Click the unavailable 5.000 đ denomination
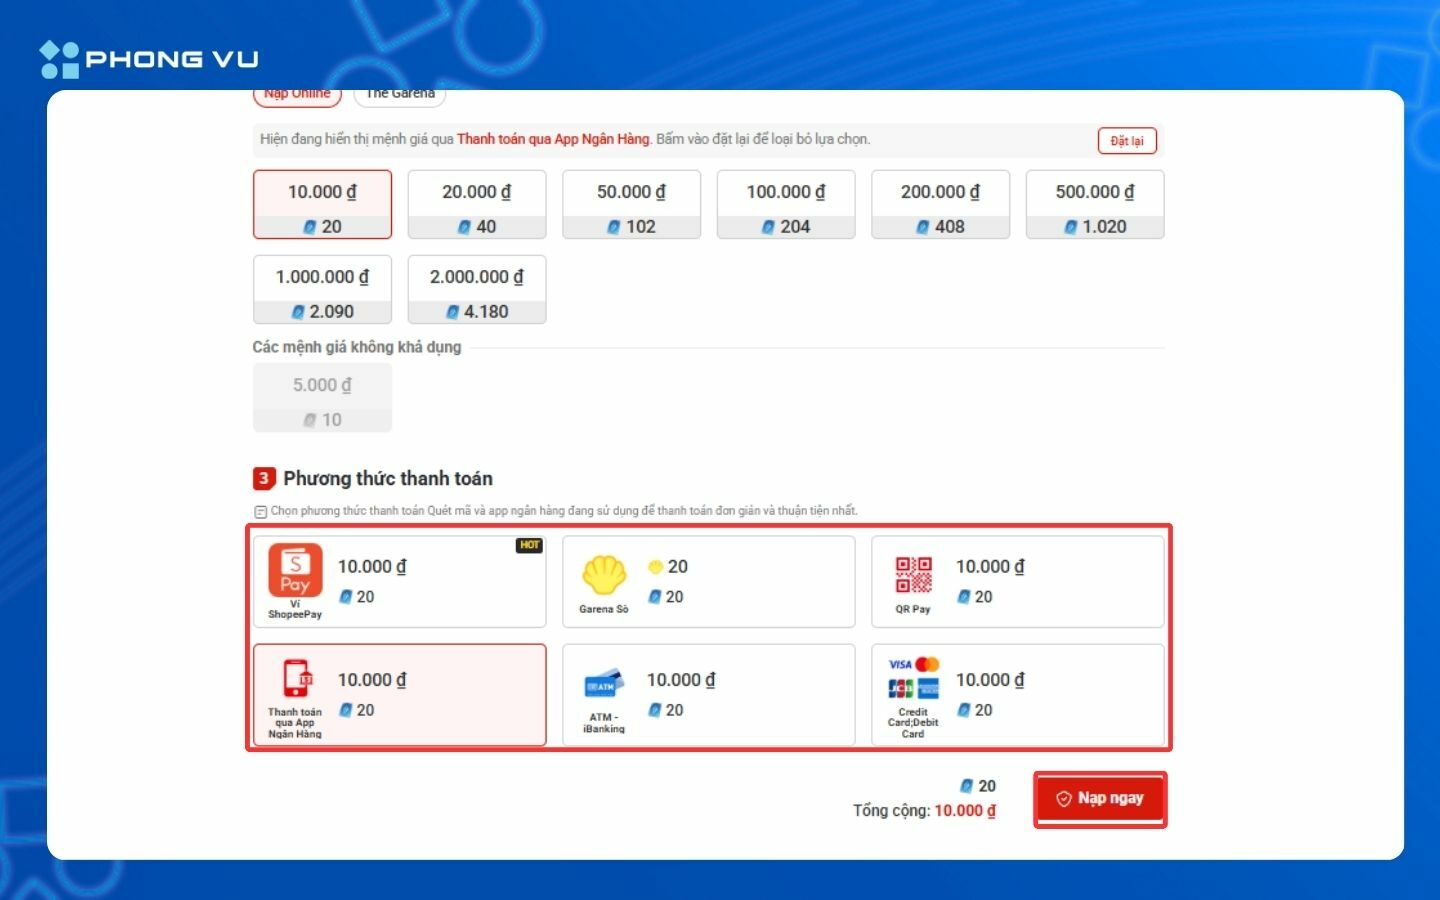This screenshot has height=900, width=1440. [322, 398]
